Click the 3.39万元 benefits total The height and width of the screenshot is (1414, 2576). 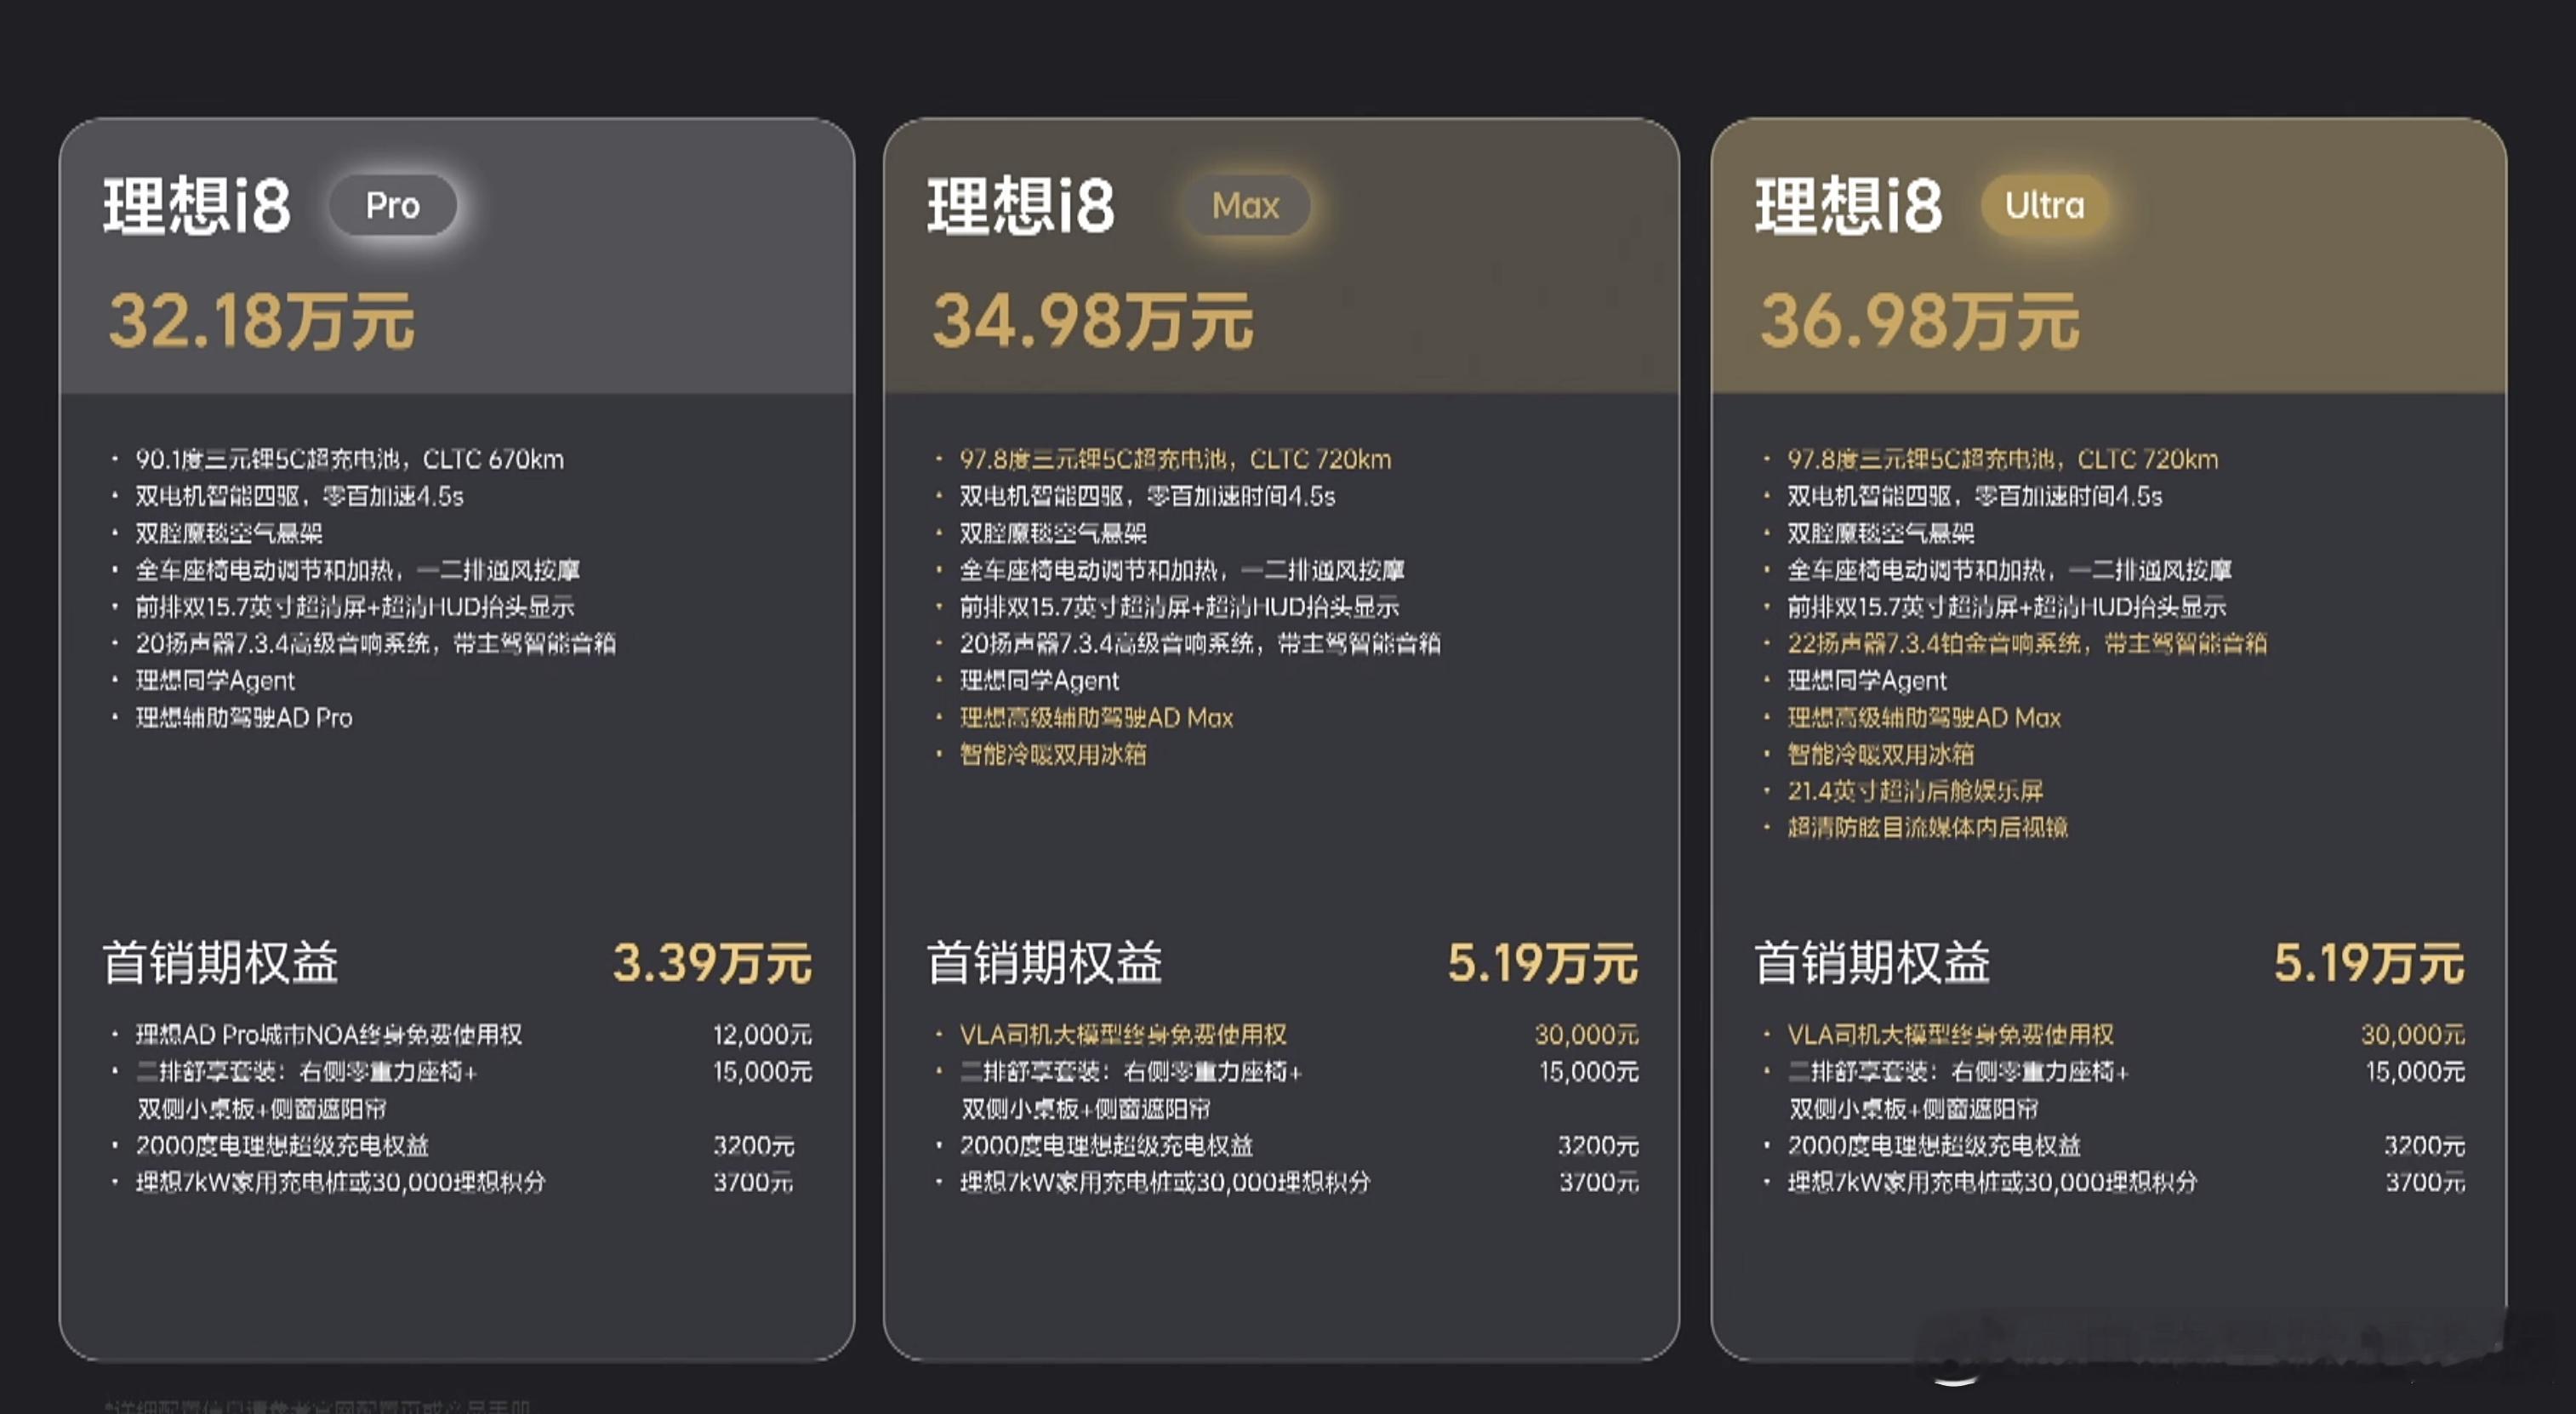712,962
